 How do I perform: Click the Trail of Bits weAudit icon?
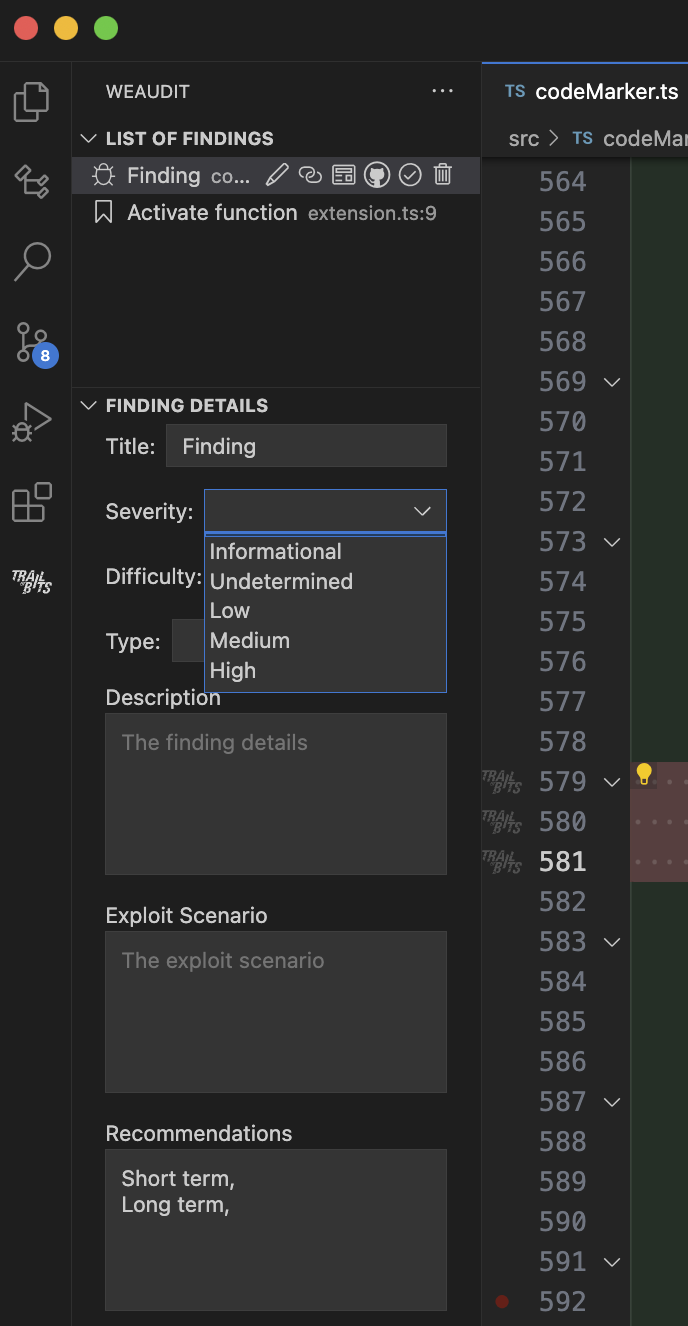[x=32, y=582]
